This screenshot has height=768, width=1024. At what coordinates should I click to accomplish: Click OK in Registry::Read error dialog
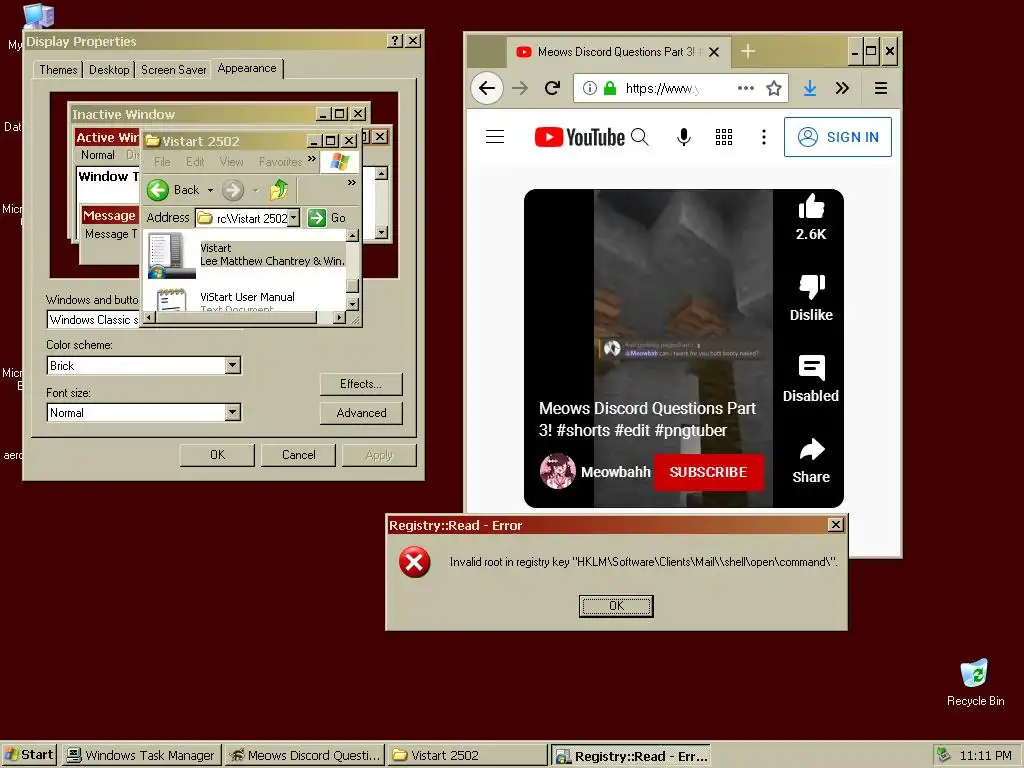(x=616, y=606)
